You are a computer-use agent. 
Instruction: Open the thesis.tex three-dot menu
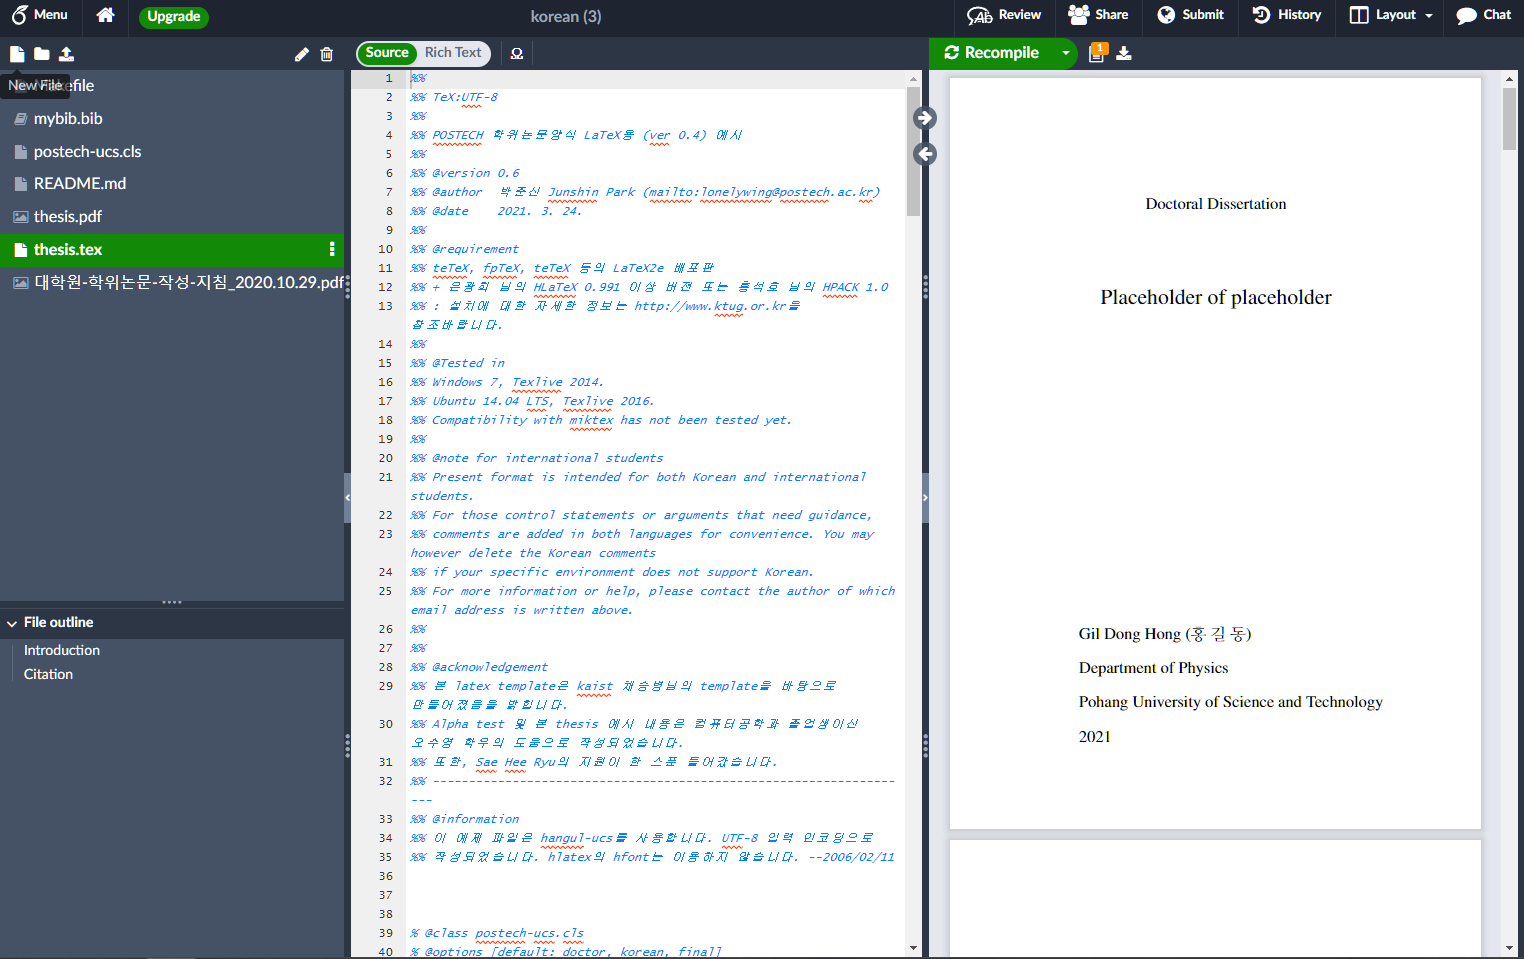click(x=332, y=249)
